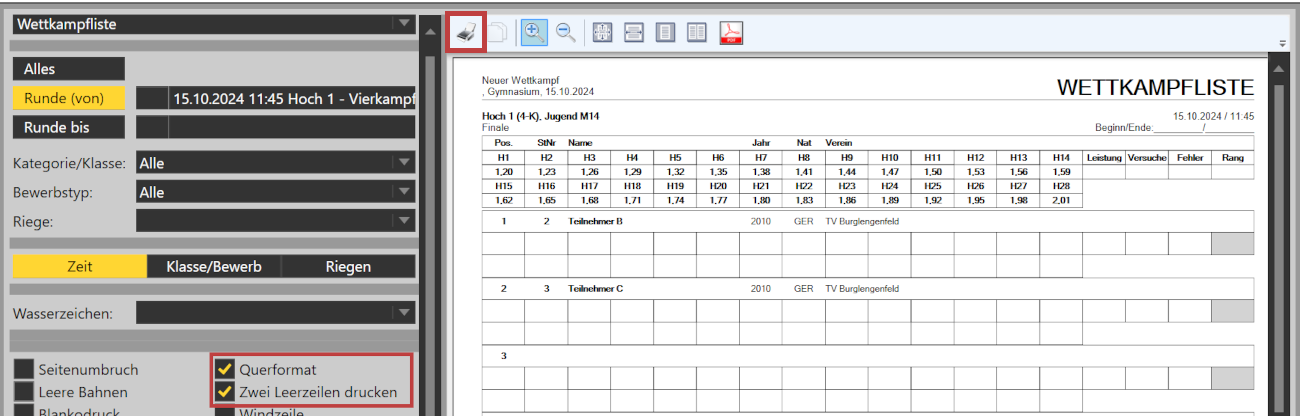Image resolution: width=1300 pixels, height=416 pixels.
Task: Uncheck the Querformat option
Action: [224, 369]
